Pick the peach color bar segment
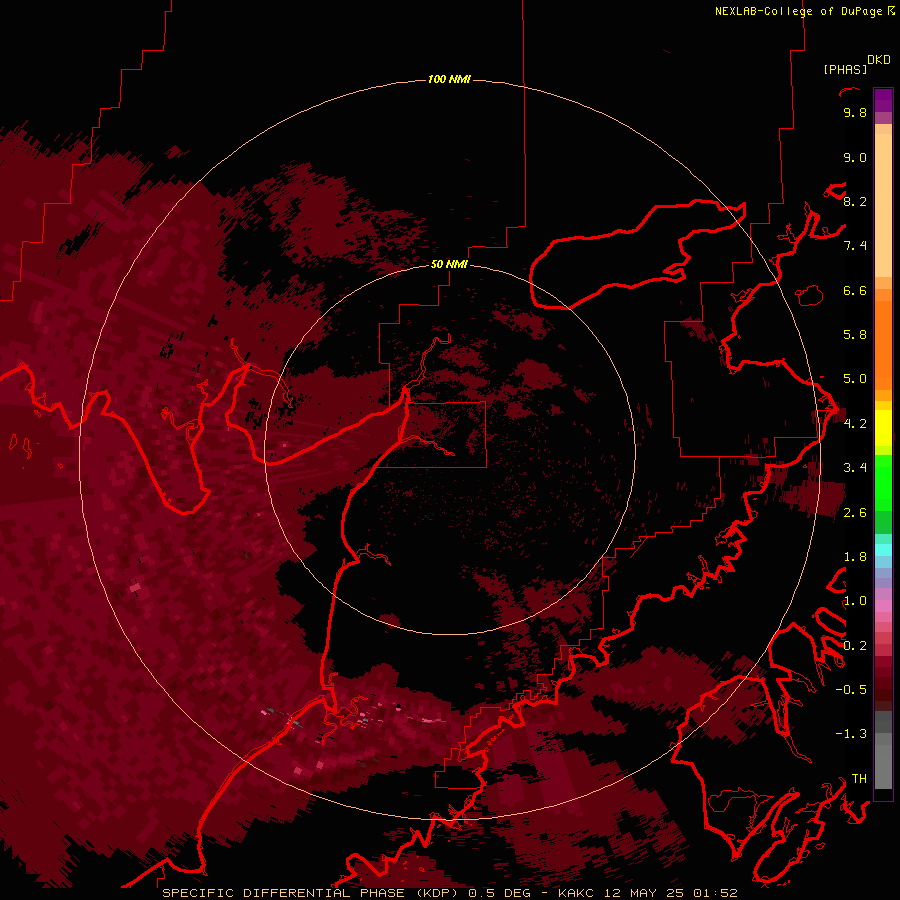Screen dimensions: 900x900 click(x=883, y=205)
